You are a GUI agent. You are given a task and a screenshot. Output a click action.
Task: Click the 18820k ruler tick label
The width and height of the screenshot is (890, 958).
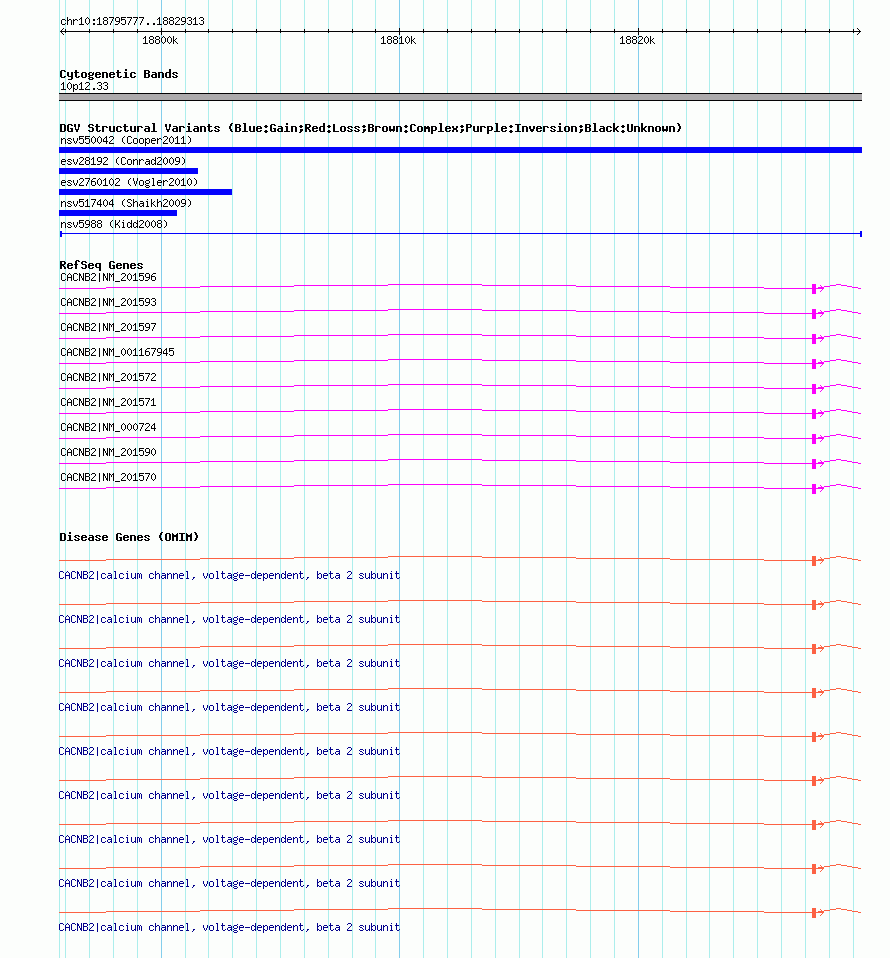[636, 40]
